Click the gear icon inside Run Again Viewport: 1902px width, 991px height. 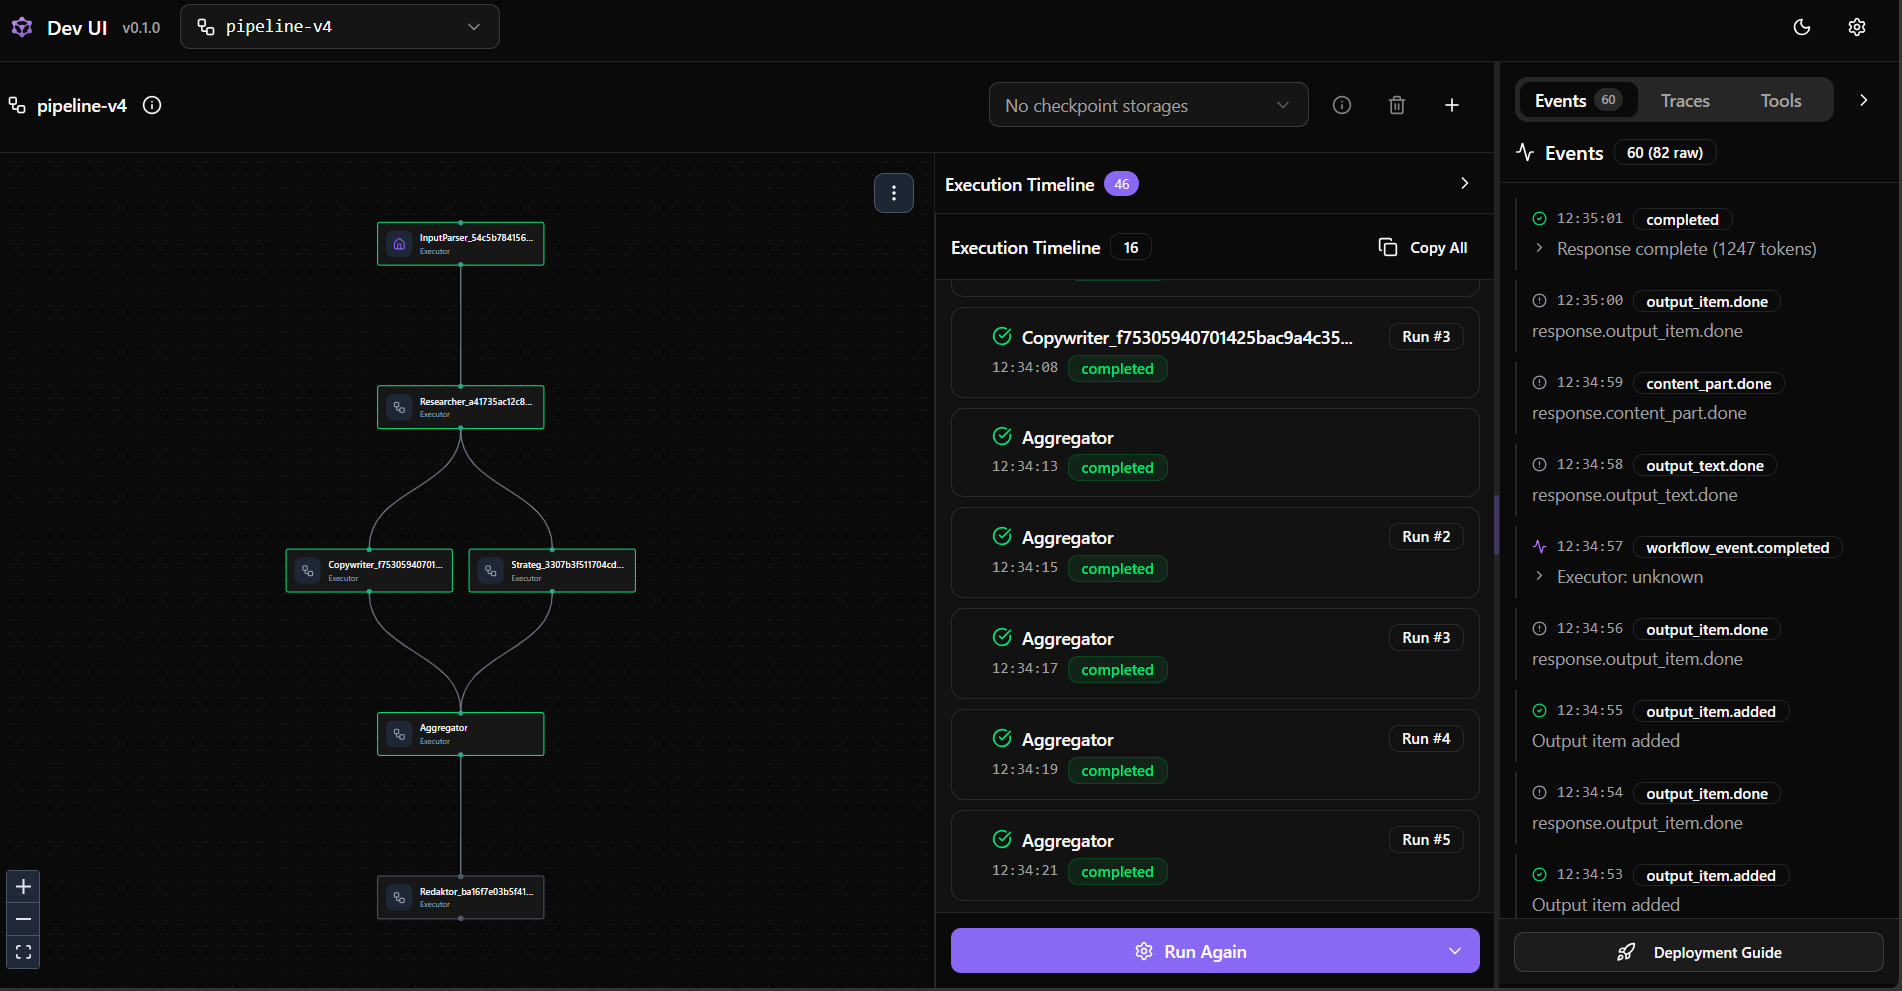(1144, 951)
